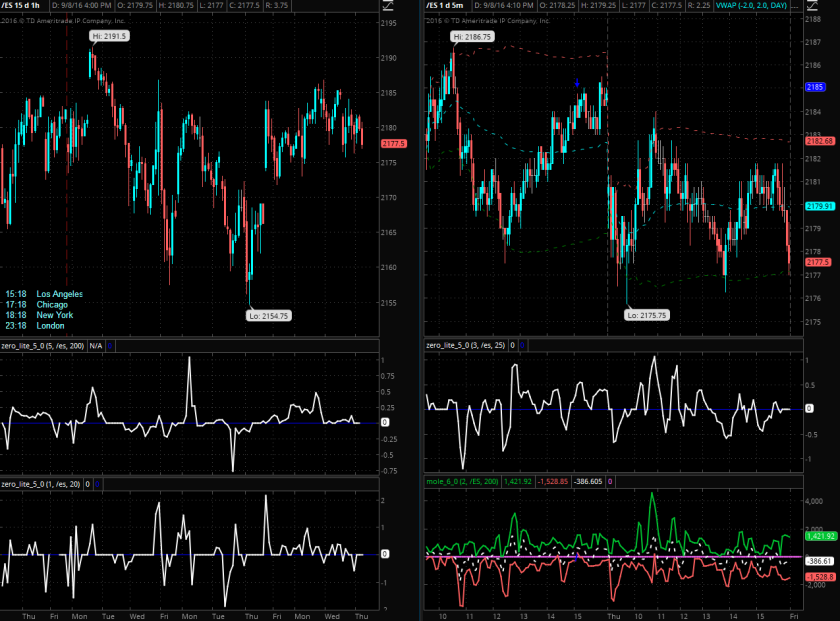Click the Hi: 2186.75 price bubble
Image resolution: width=840 pixels, height=621 pixels.
[x=471, y=37]
